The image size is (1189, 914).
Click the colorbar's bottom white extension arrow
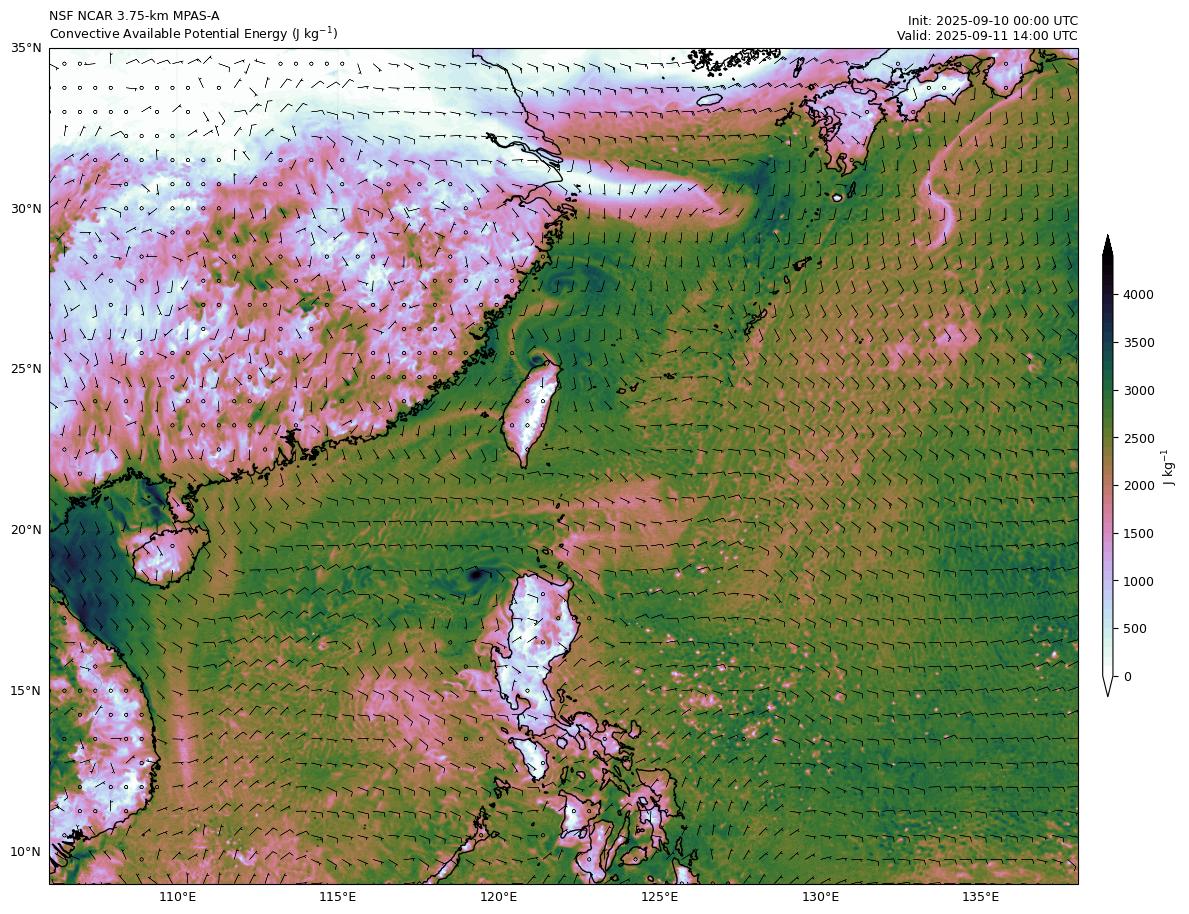(x=1108, y=685)
